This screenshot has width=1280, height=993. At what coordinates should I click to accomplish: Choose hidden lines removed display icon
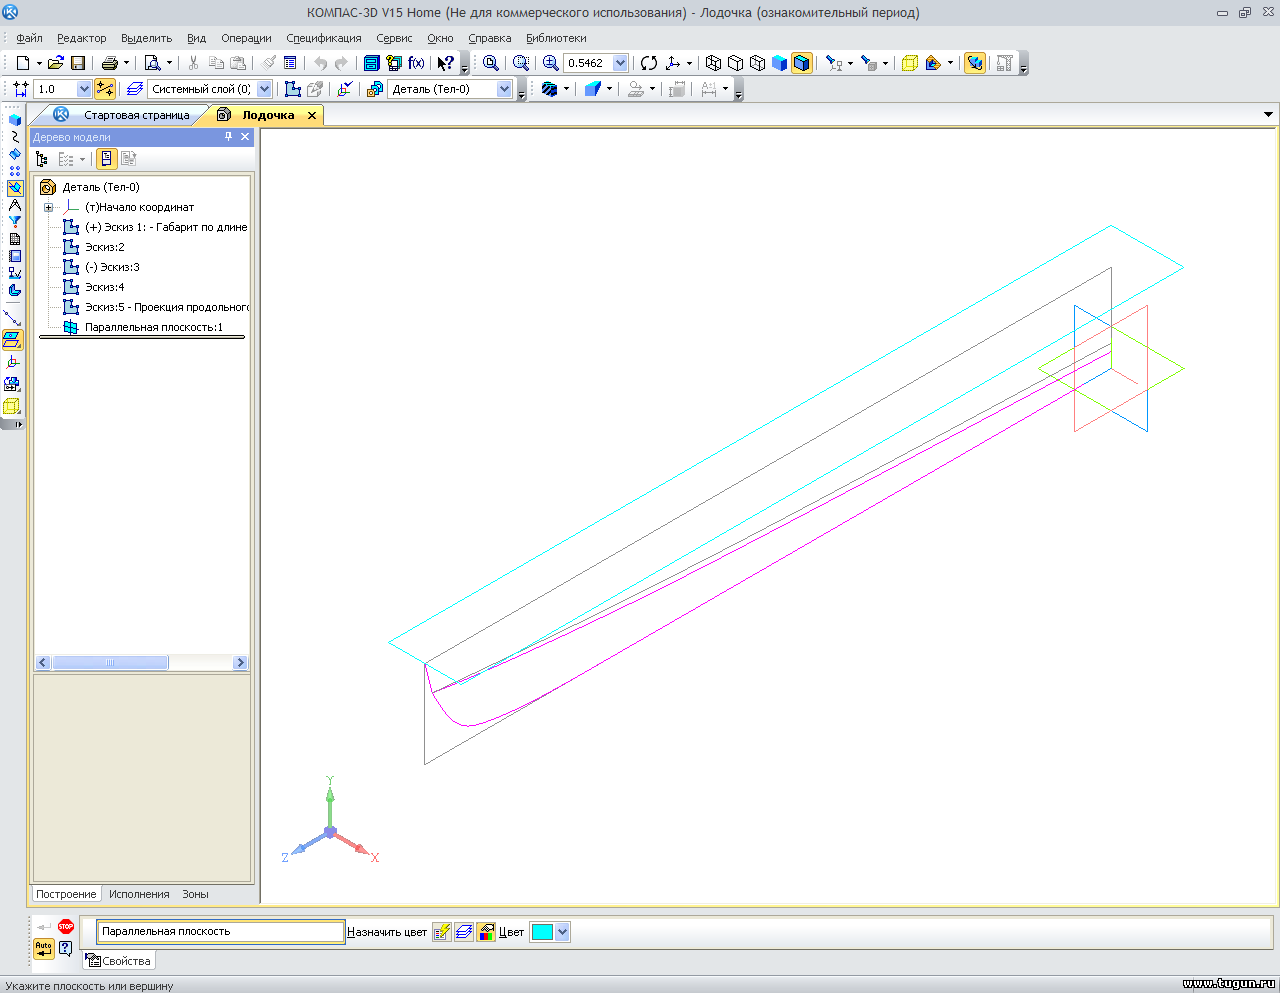tap(735, 63)
